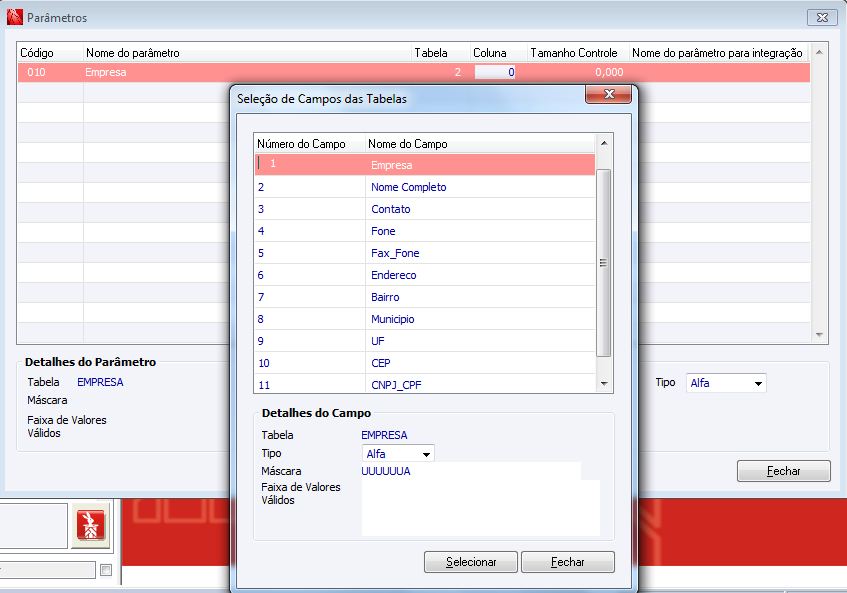Click the Coluna cell with value 0
847x593 pixels.
click(x=495, y=72)
